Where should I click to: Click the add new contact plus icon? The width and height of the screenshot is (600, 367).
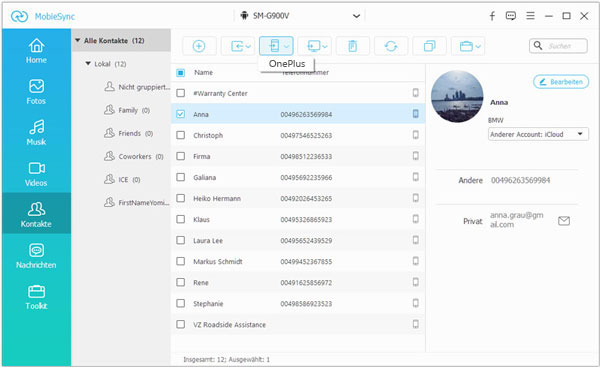[x=199, y=46]
